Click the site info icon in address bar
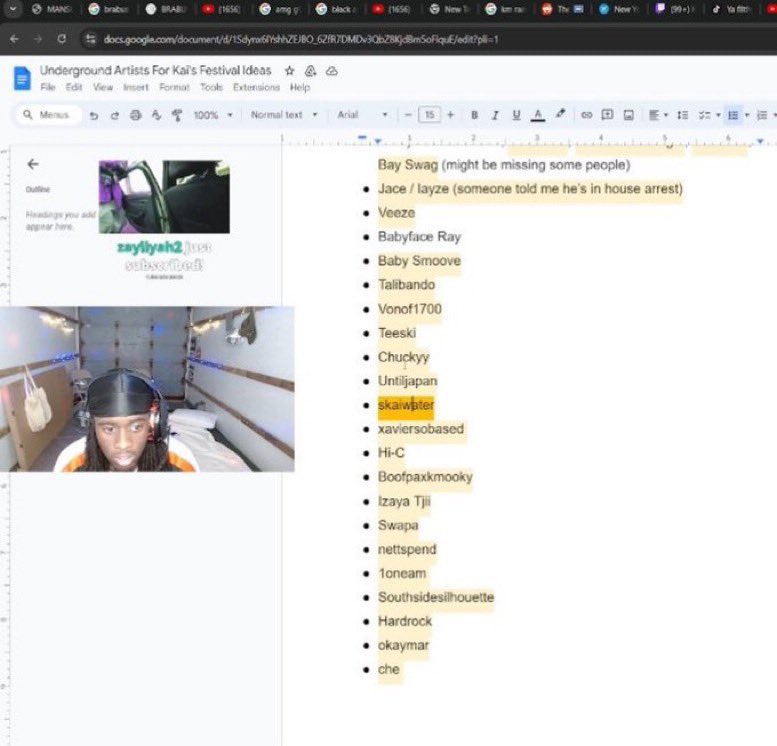The height and width of the screenshot is (746, 777). coord(90,39)
